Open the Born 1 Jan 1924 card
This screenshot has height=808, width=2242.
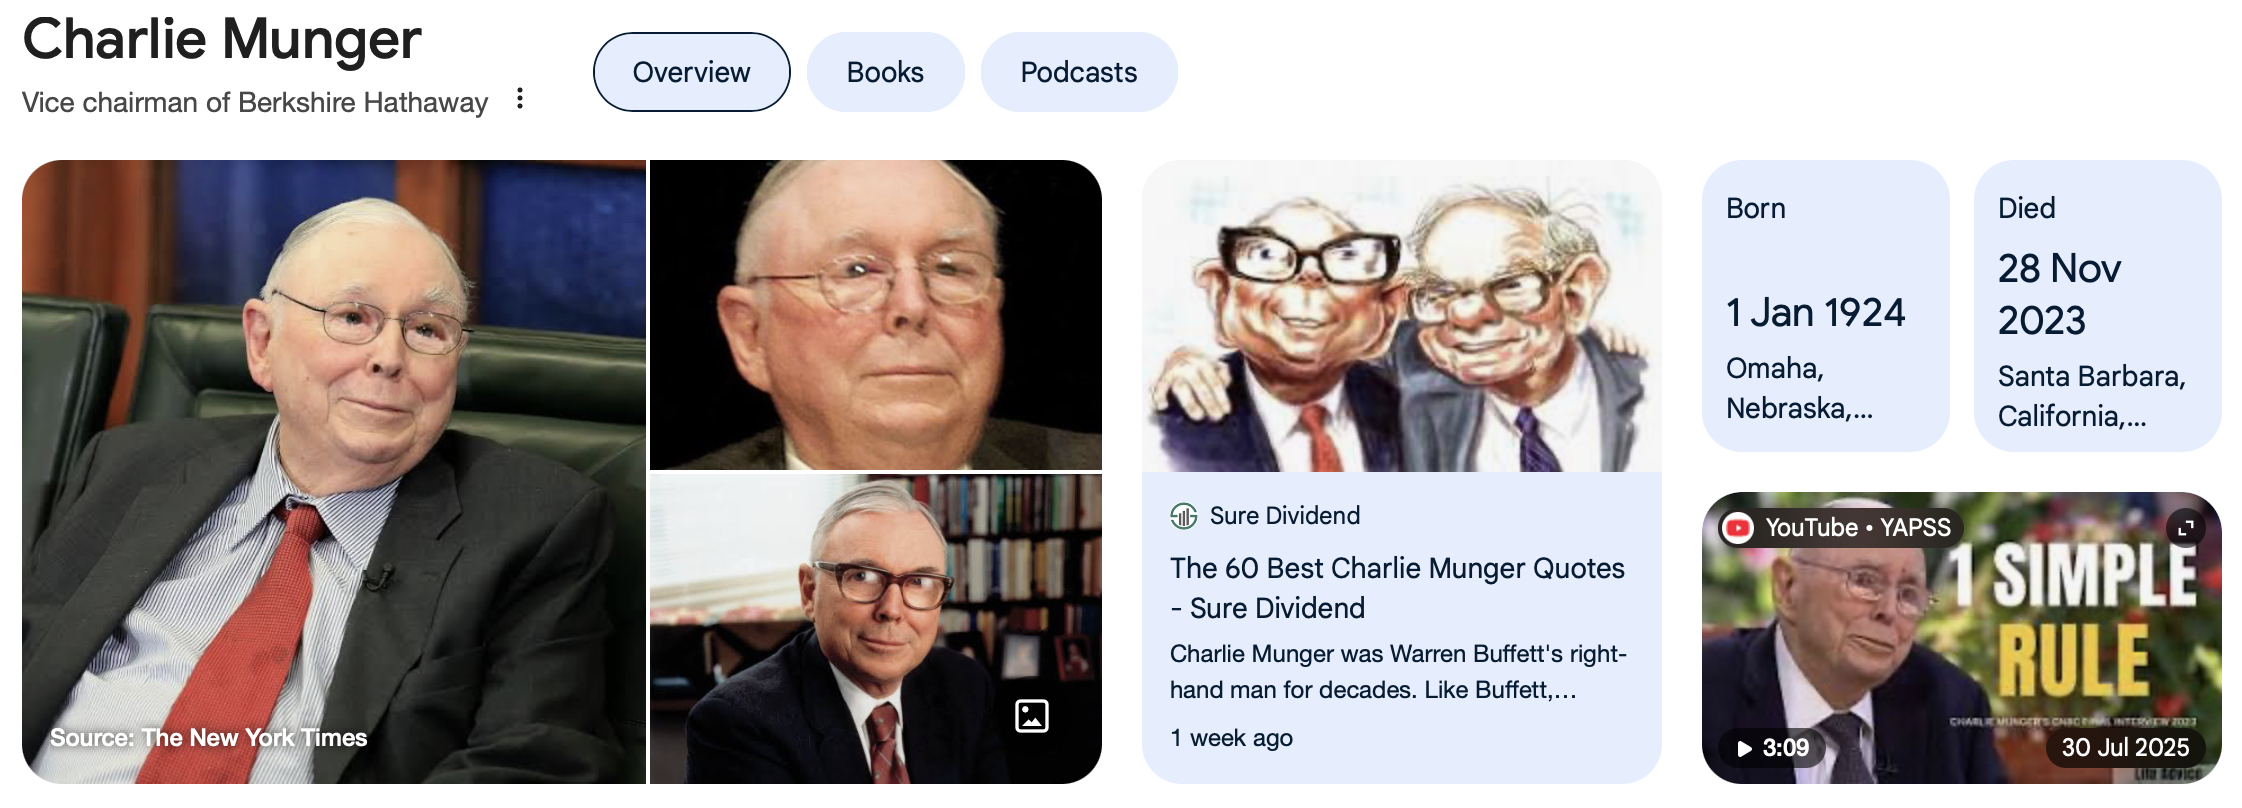(1826, 306)
